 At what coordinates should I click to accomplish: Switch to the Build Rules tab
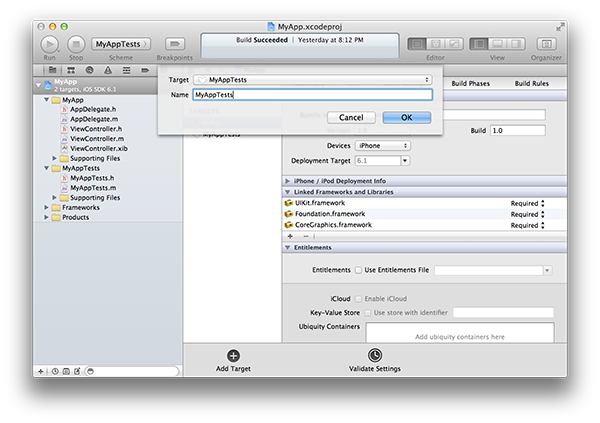(x=532, y=83)
